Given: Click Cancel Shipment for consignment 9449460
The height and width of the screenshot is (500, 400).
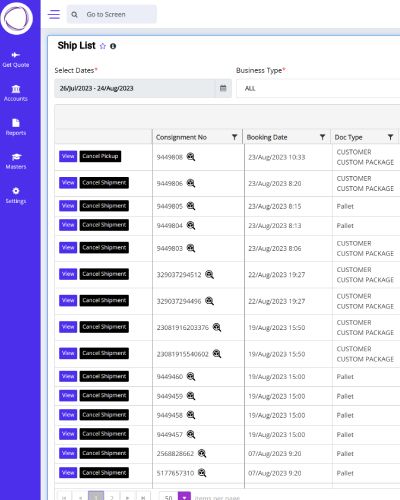Looking at the screenshot, I should (104, 376).
